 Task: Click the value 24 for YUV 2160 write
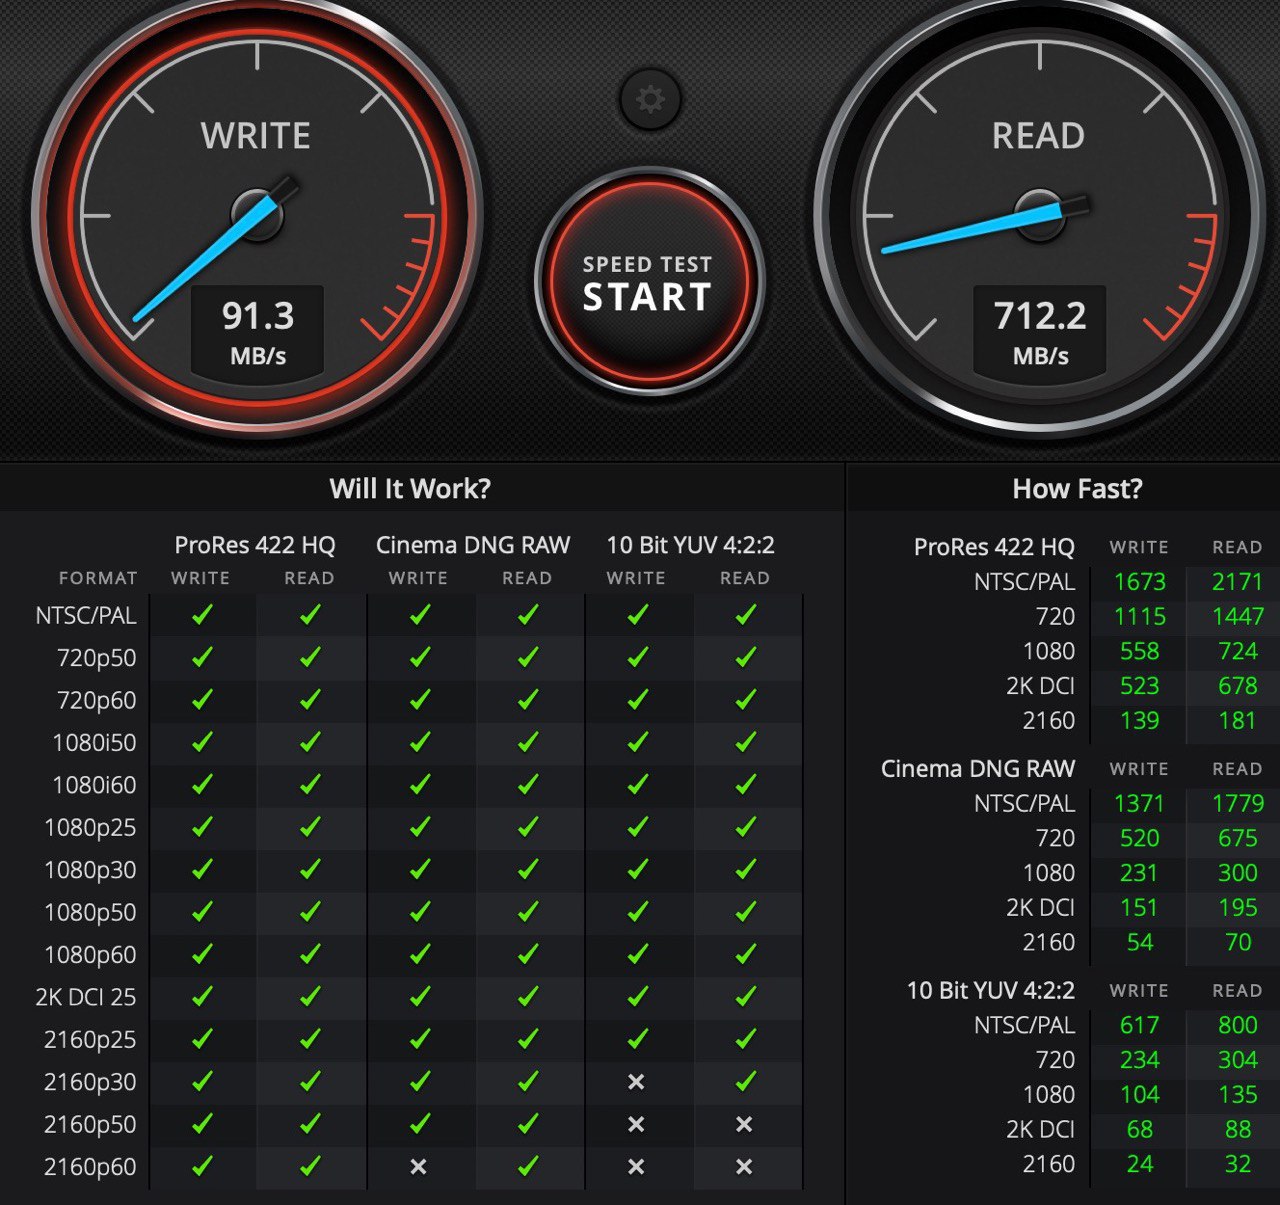1140,1164
